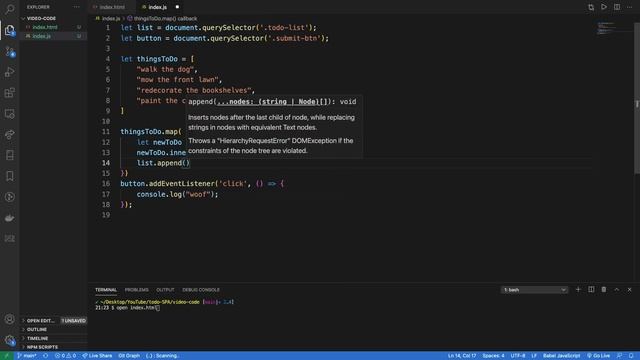Viewport: 640px width, 360px height.
Task: Maximize the panel with up chevron
Action: 617,289
